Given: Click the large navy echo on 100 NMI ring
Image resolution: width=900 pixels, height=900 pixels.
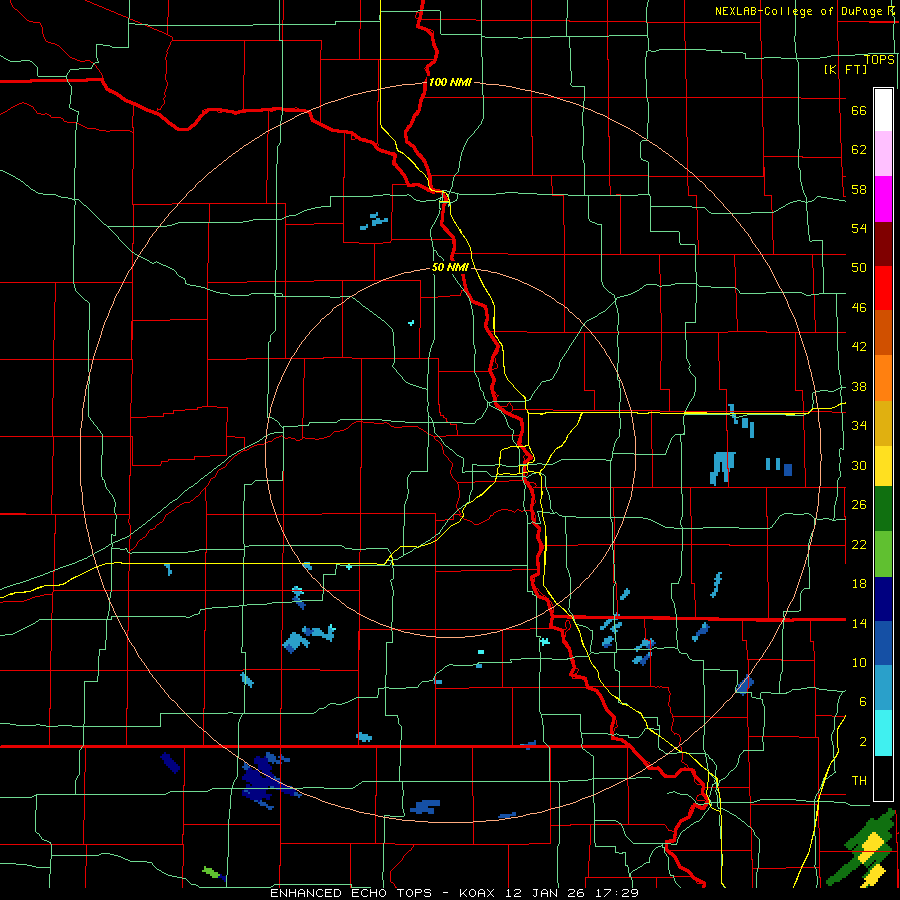Looking at the screenshot, I should [266, 779].
